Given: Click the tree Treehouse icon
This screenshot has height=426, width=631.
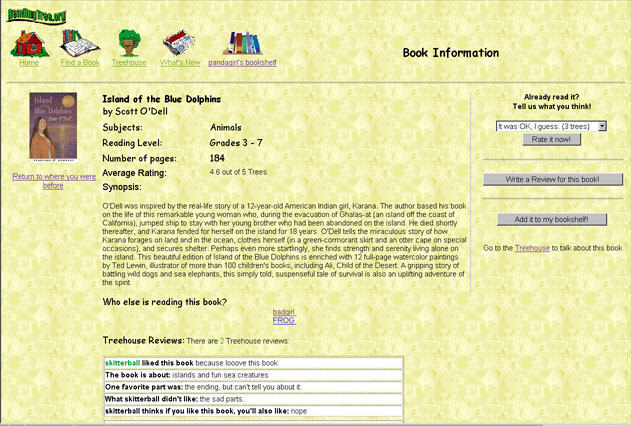Looking at the screenshot, I should (129, 42).
